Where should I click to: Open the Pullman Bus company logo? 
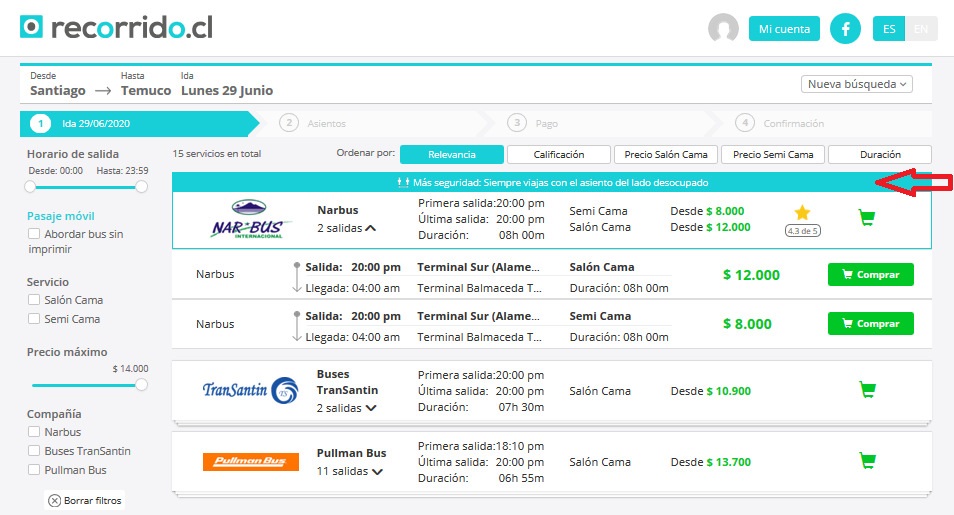[251, 461]
